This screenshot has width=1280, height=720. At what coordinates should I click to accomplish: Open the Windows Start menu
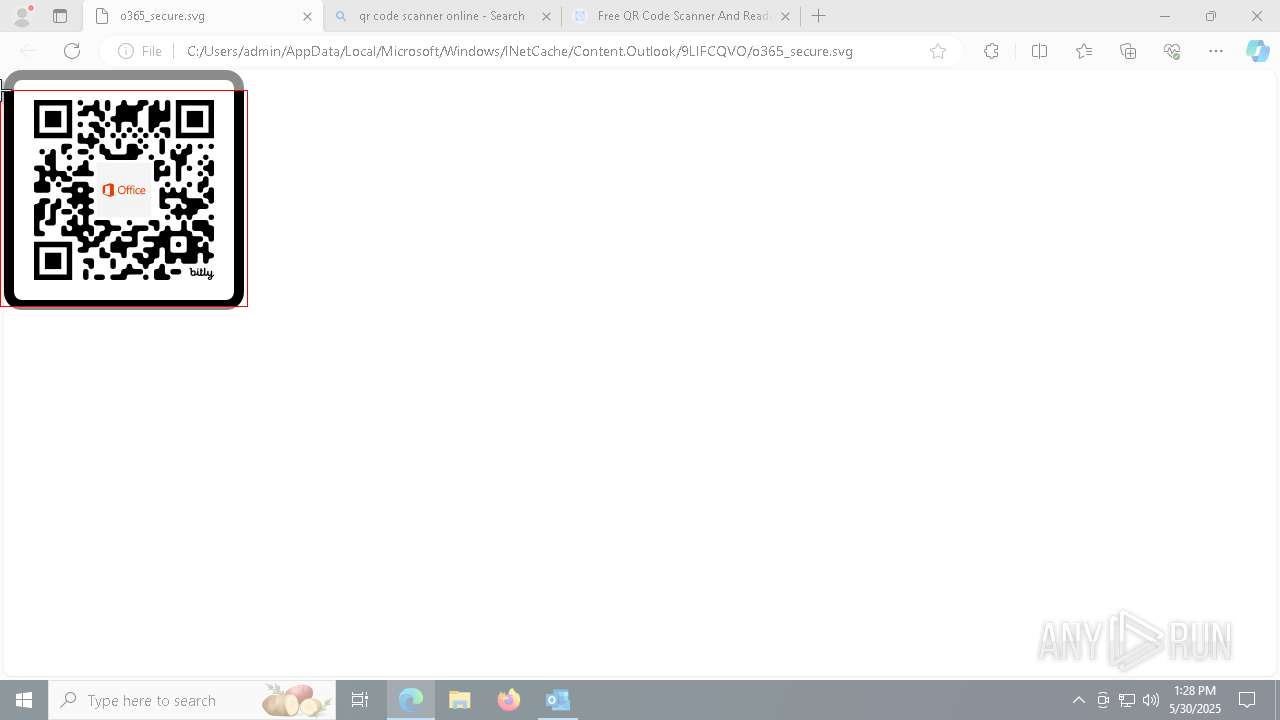tap(24, 700)
